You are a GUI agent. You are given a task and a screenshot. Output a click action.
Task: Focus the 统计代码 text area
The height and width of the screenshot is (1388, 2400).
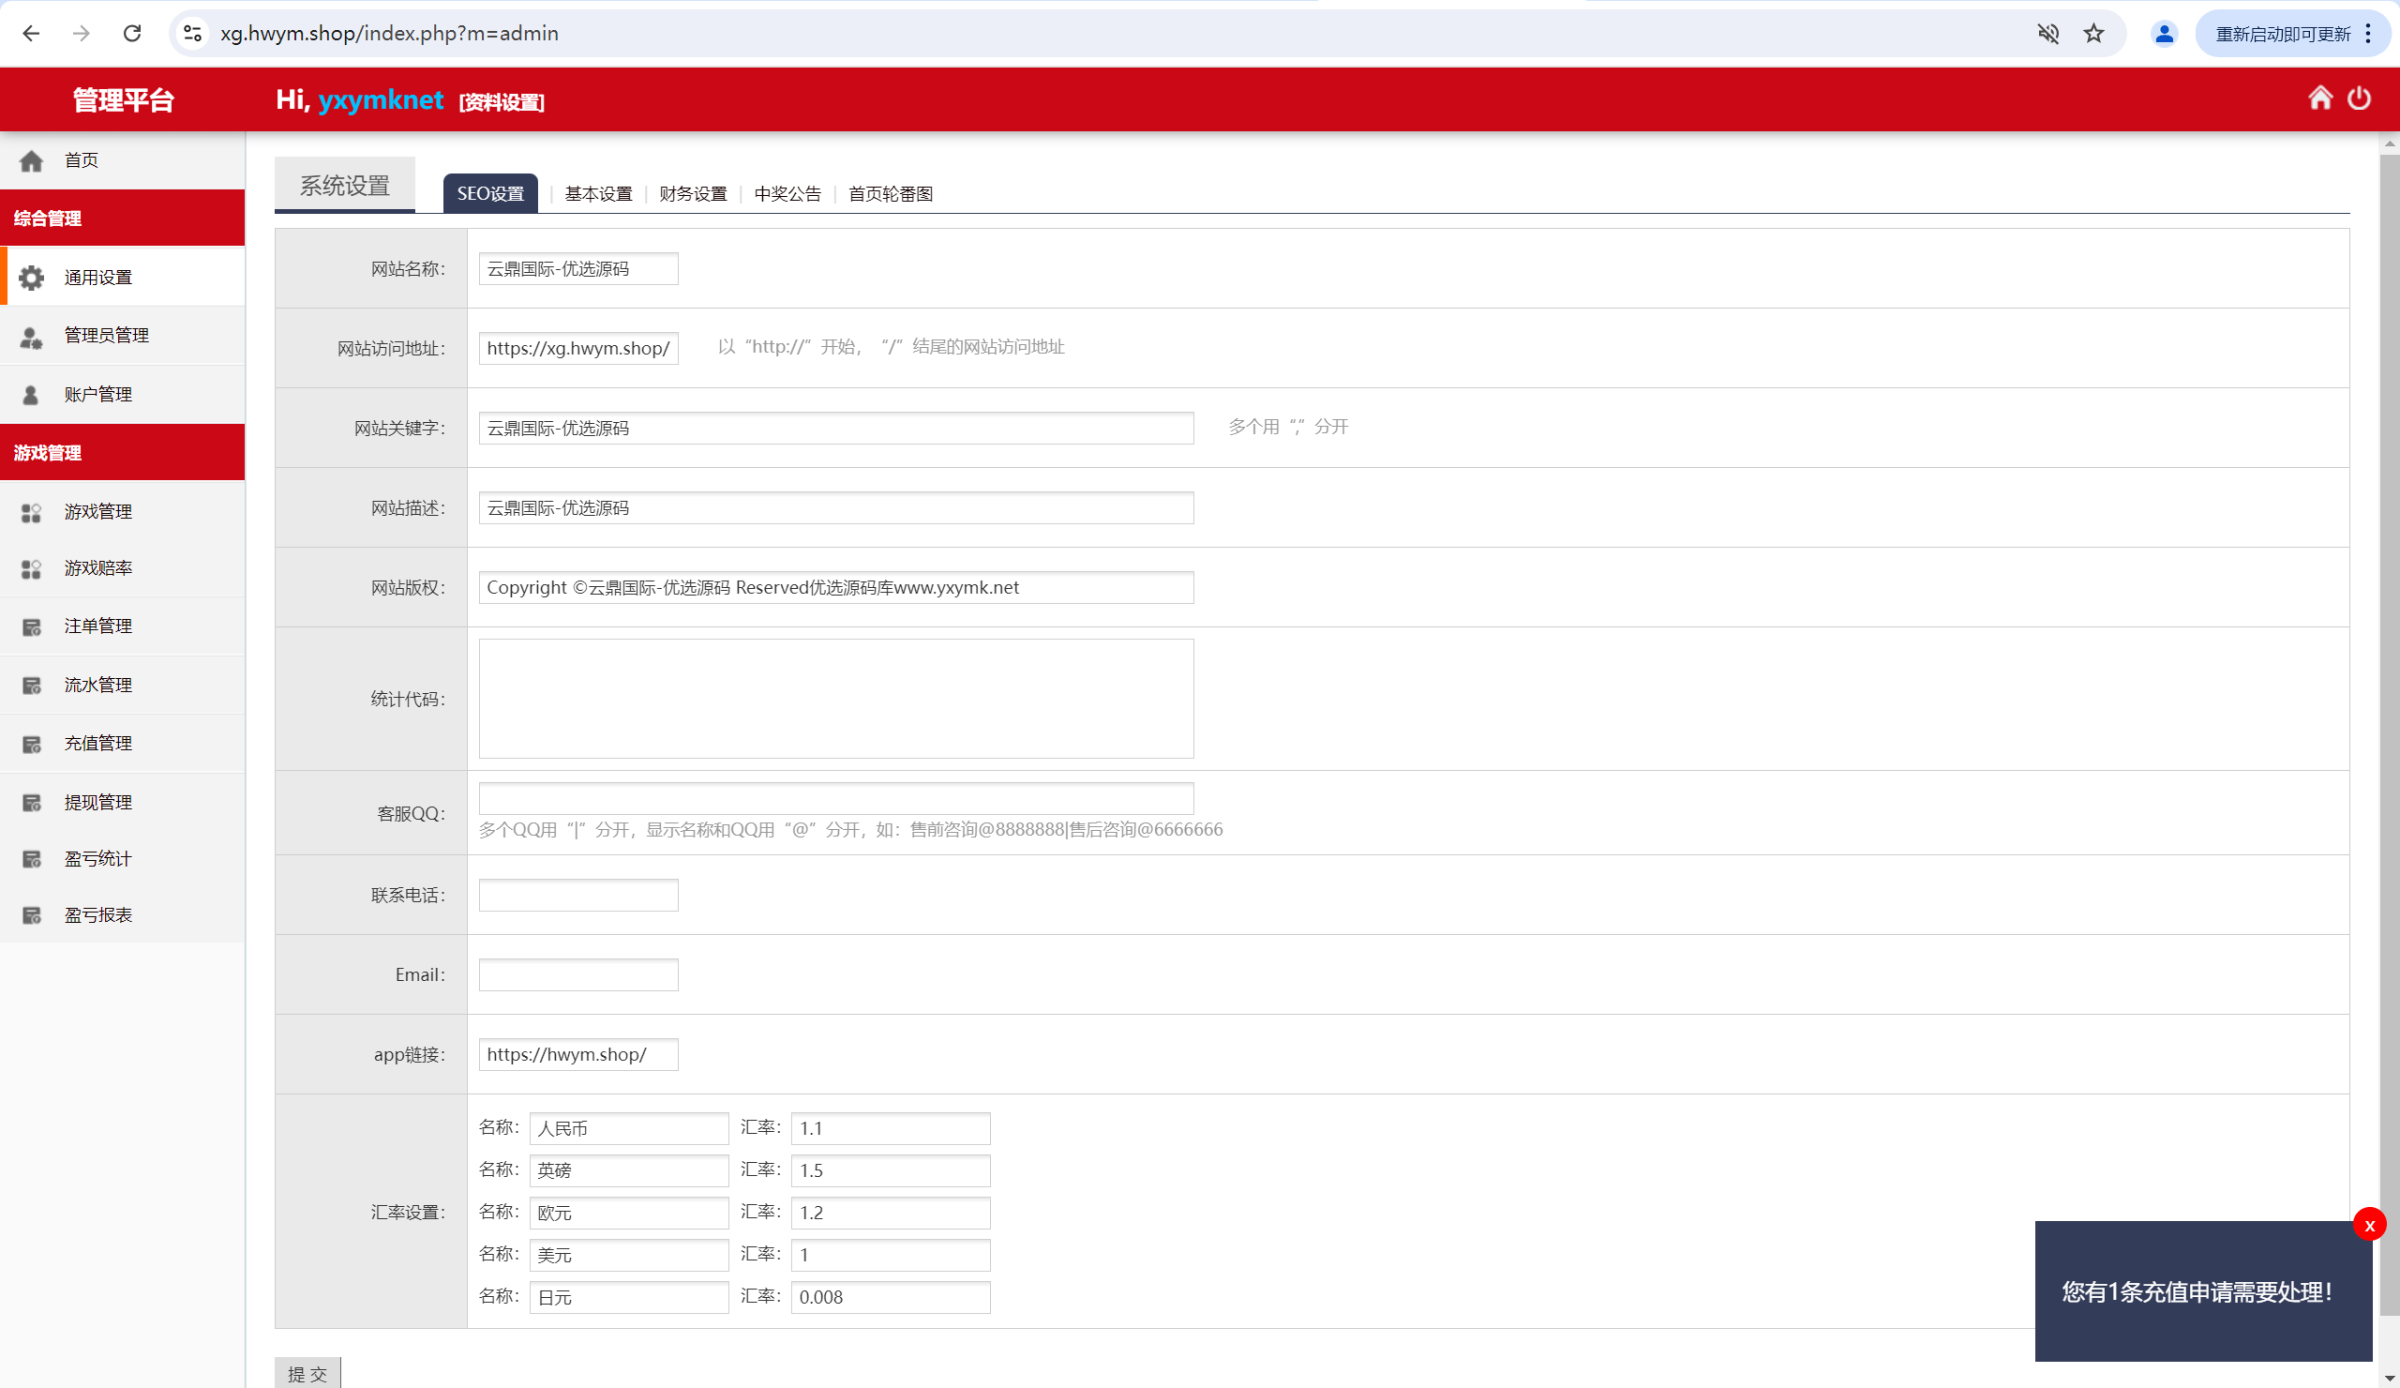click(836, 698)
